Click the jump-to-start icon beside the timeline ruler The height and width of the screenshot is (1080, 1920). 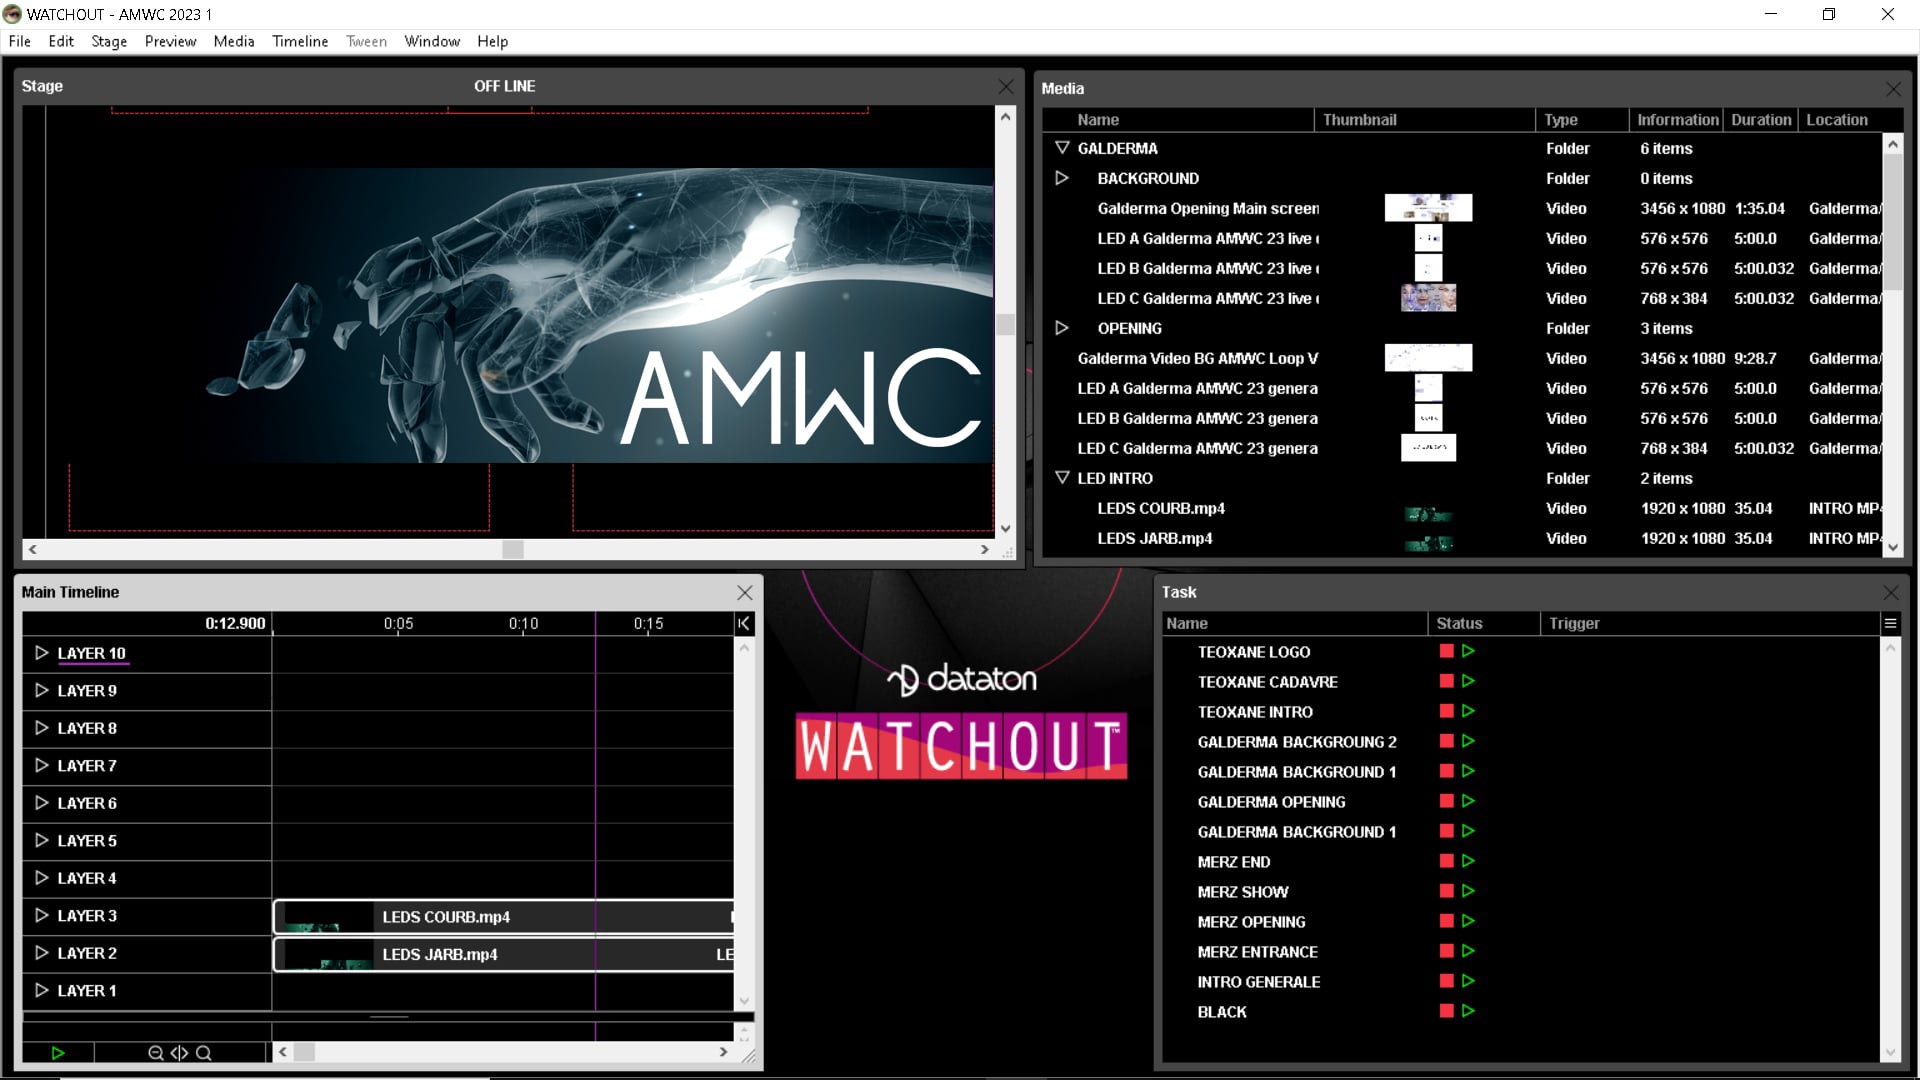click(x=744, y=623)
